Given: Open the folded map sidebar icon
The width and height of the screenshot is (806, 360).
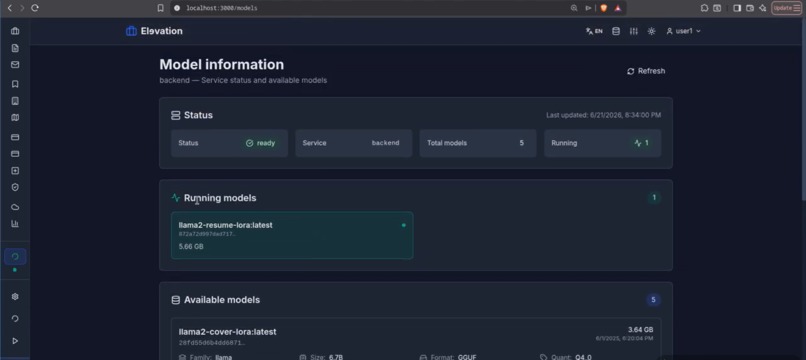Looking at the screenshot, I should 15,118.
